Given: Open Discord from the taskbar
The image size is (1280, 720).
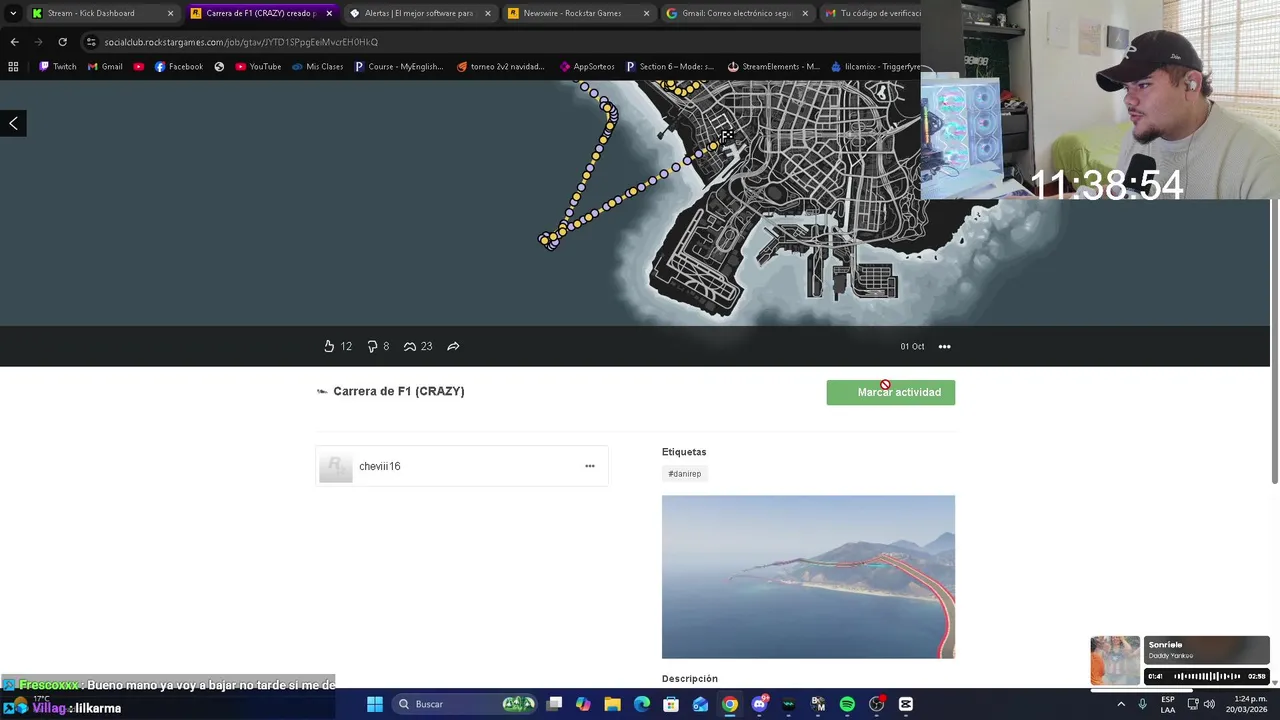Looking at the screenshot, I should point(759,704).
